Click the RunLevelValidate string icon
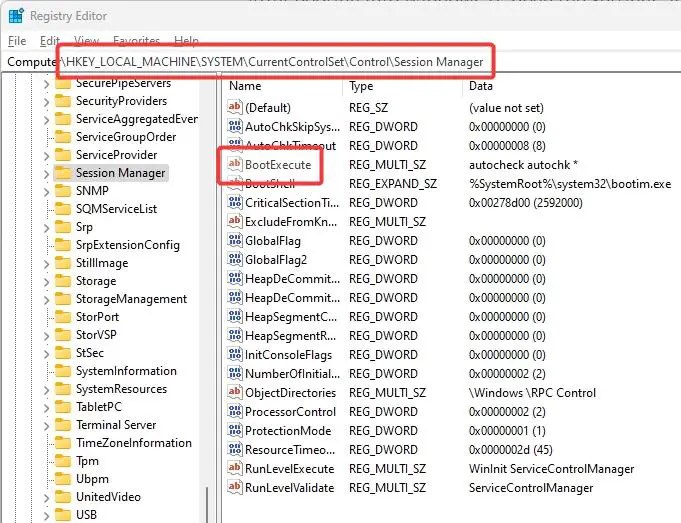 pos(235,487)
